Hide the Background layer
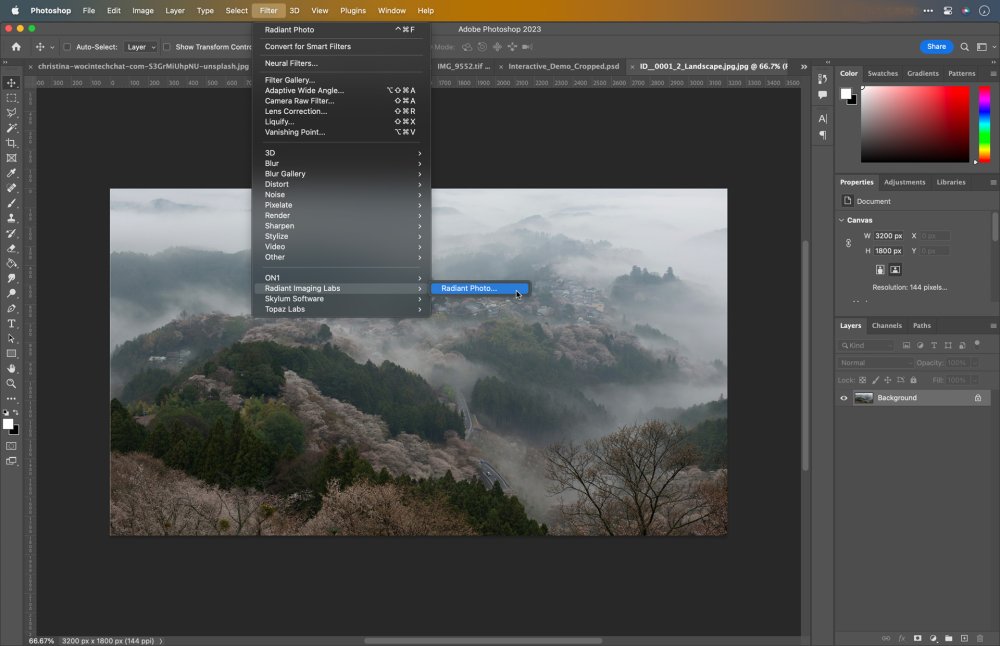Image resolution: width=1000 pixels, height=646 pixels. [844, 397]
